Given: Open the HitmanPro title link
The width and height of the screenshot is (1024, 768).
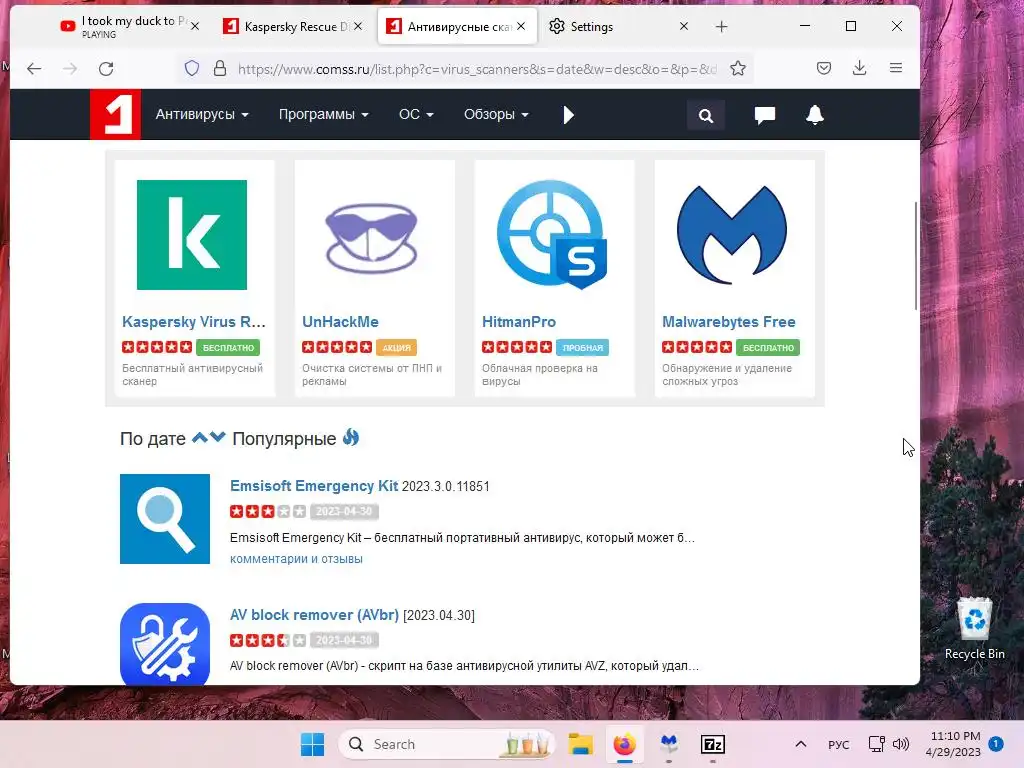Looking at the screenshot, I should point(519,321).
